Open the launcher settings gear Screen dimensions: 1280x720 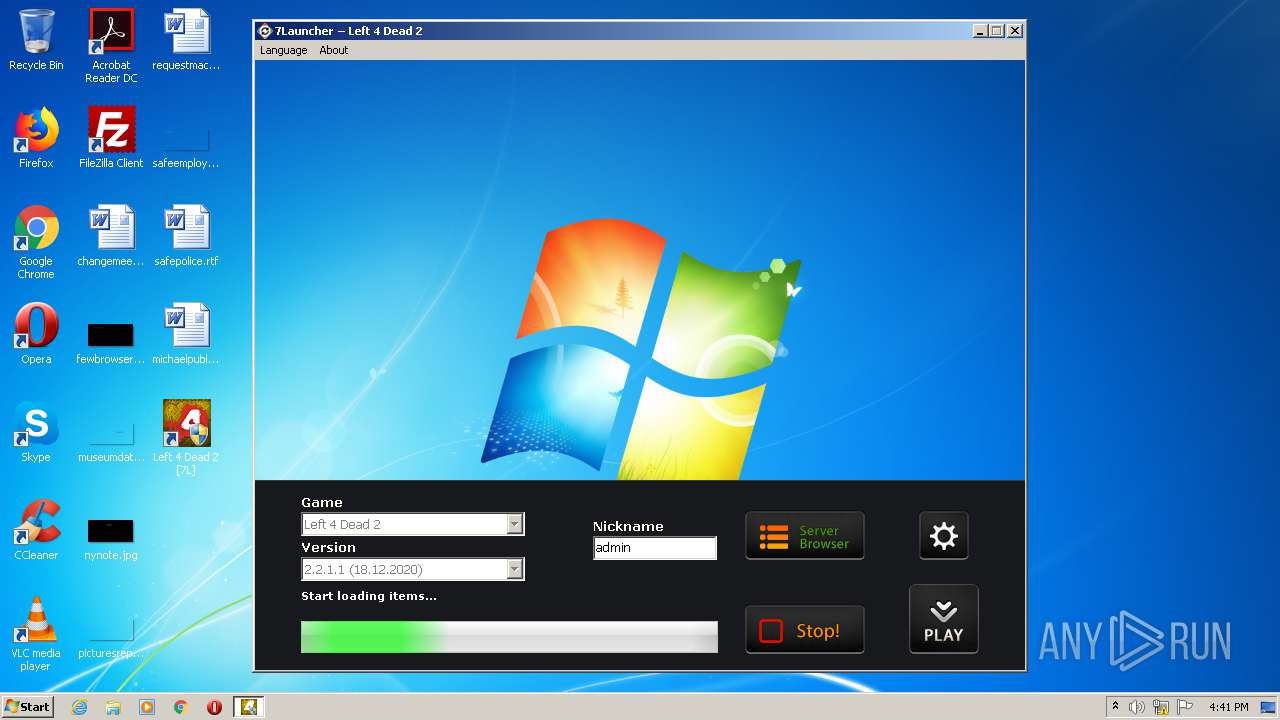[x=943, y=536]
